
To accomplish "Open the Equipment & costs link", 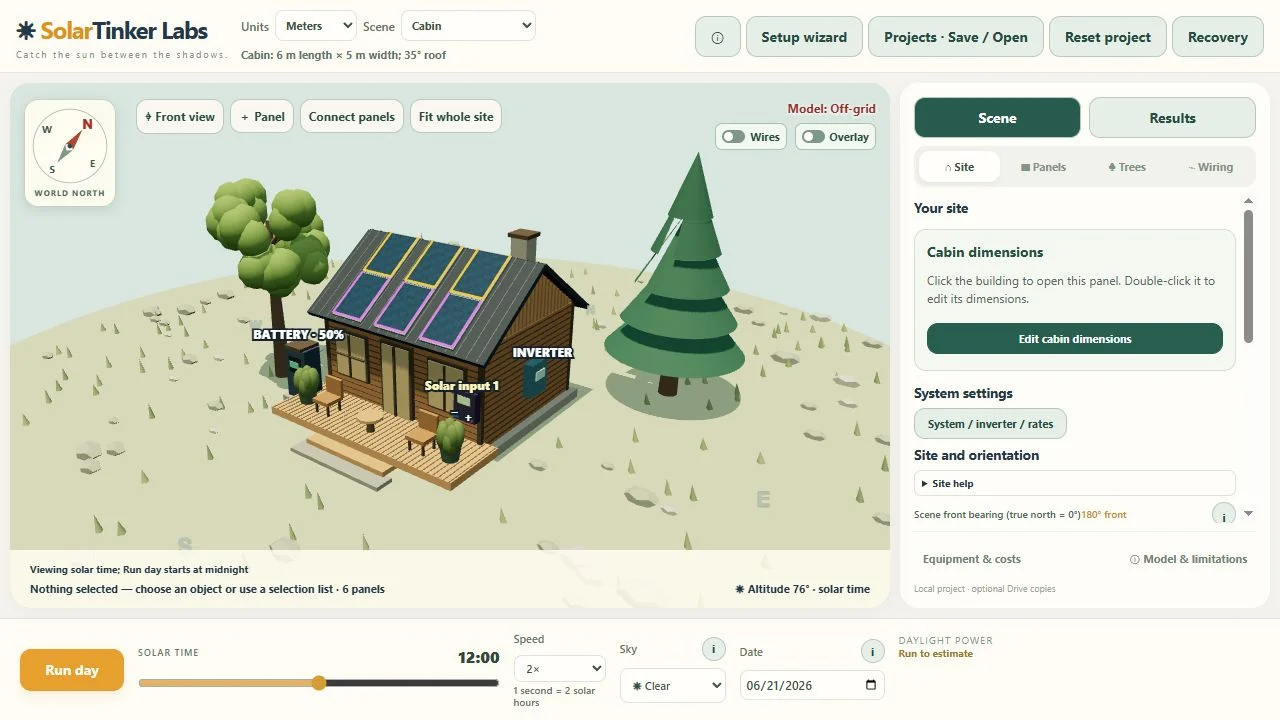I will point(971,559).
